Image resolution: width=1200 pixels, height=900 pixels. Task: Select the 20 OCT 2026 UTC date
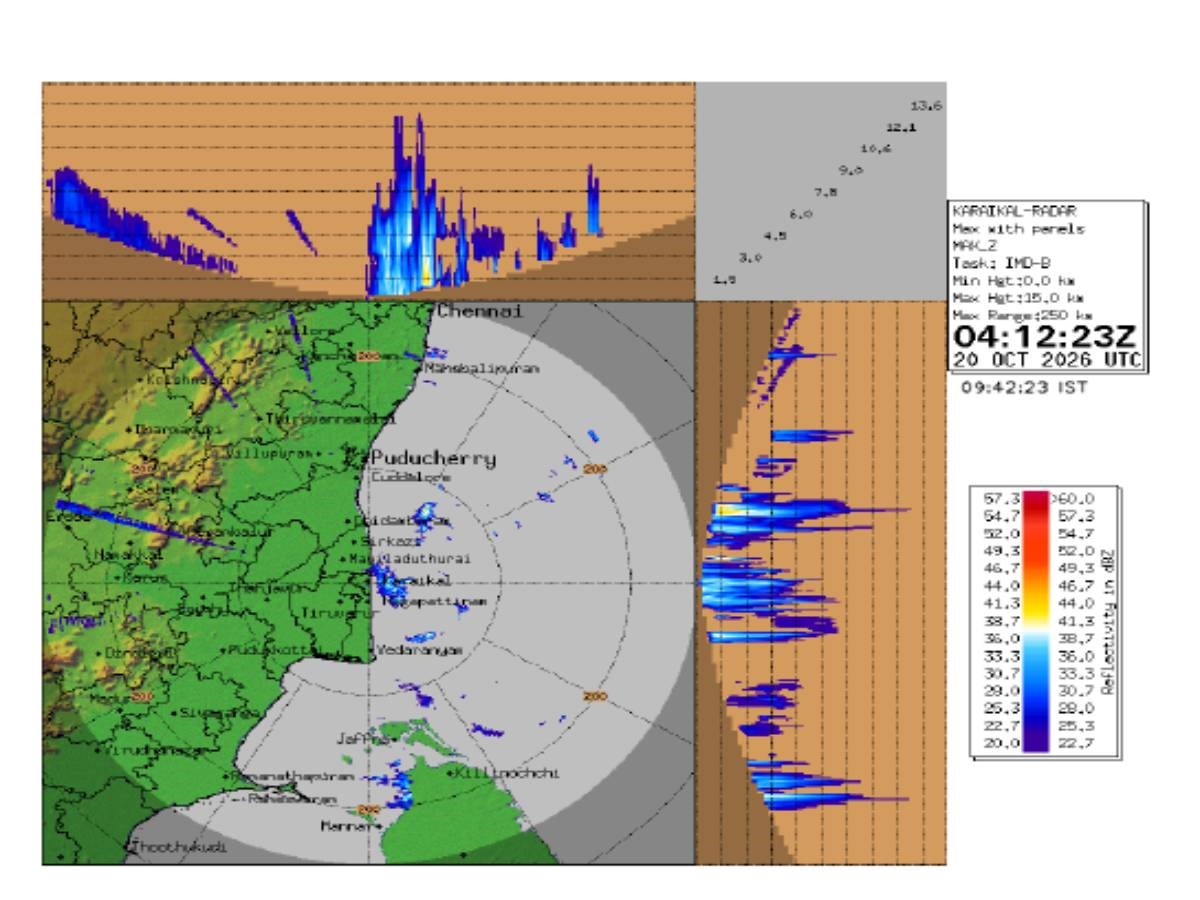click(x=1047, y=359)
